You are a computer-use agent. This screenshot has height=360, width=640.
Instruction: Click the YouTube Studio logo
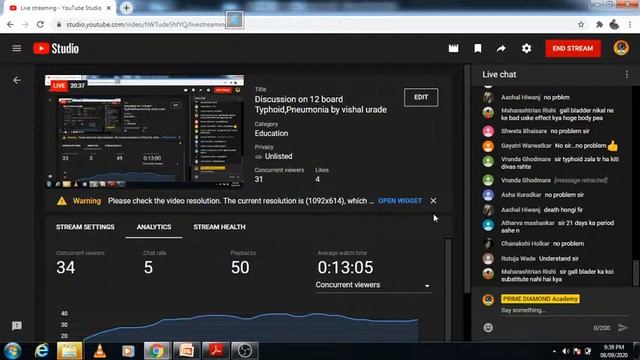pyautogui.click(x=56, y=49)
